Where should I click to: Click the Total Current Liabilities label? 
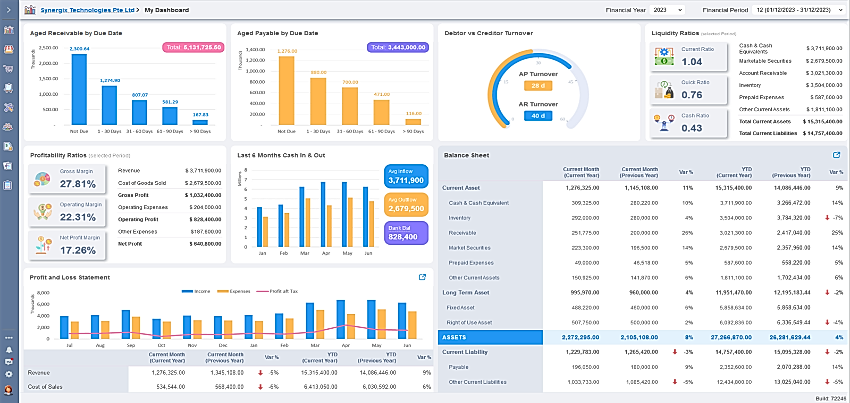(768, 133)
